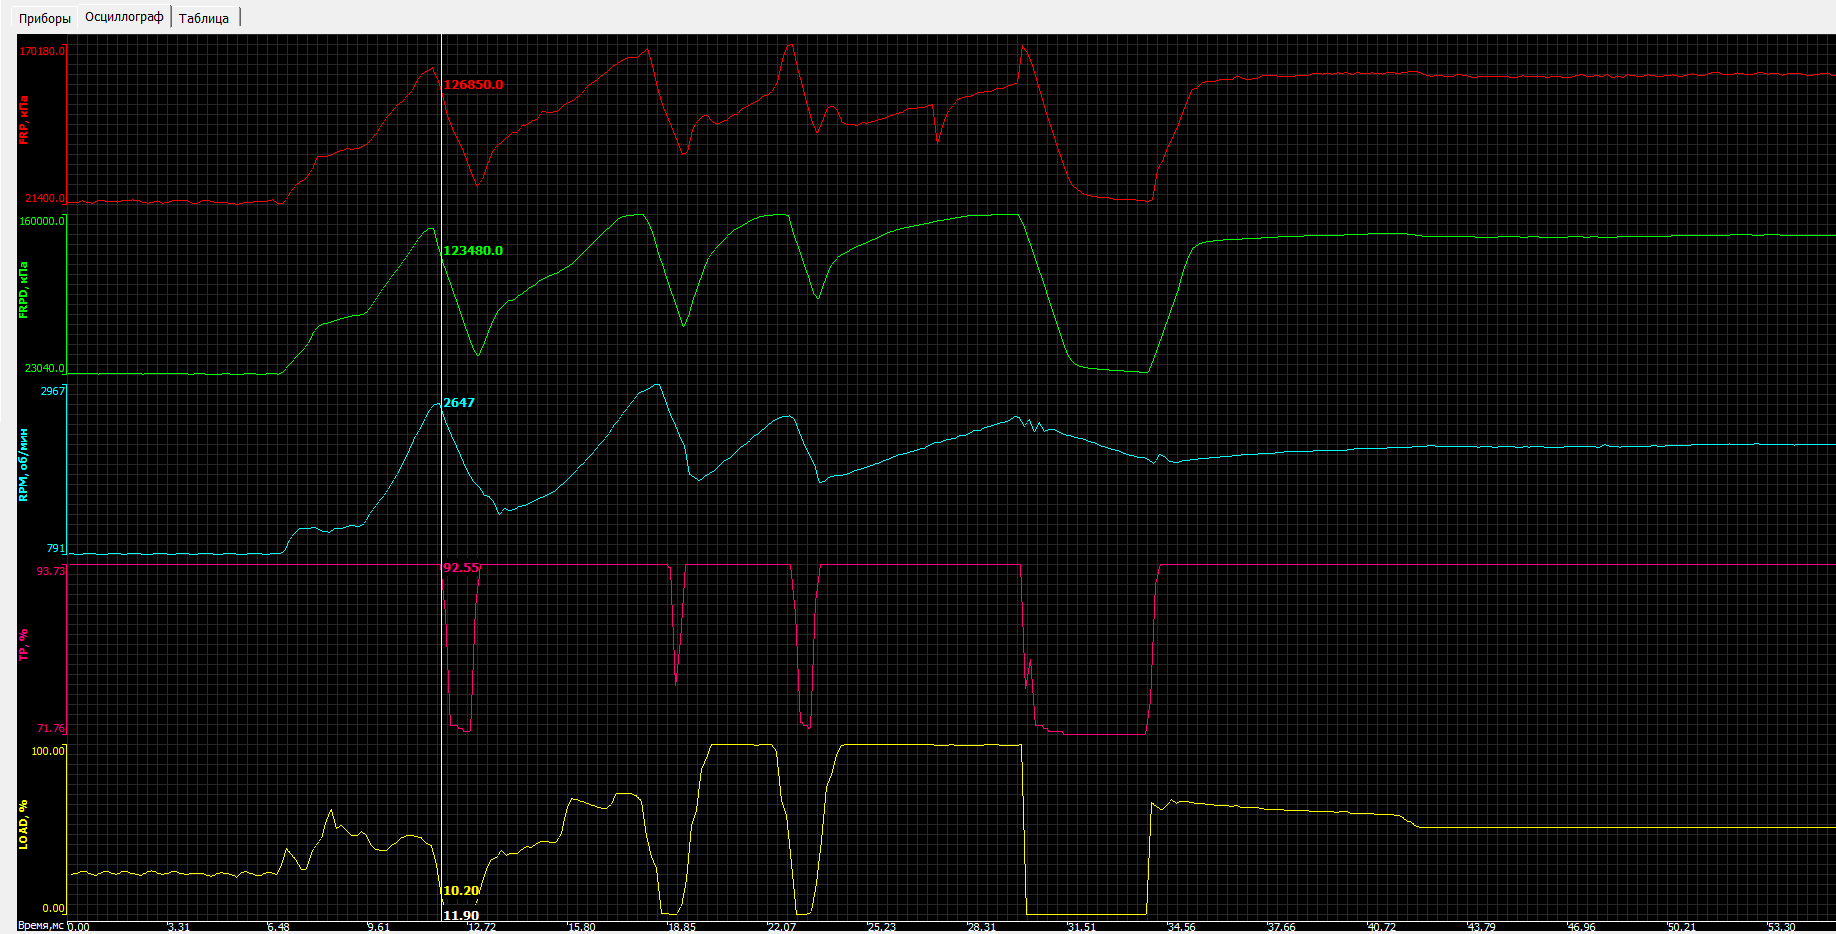Click the RPM minimum scale value 791

point(56,549)
